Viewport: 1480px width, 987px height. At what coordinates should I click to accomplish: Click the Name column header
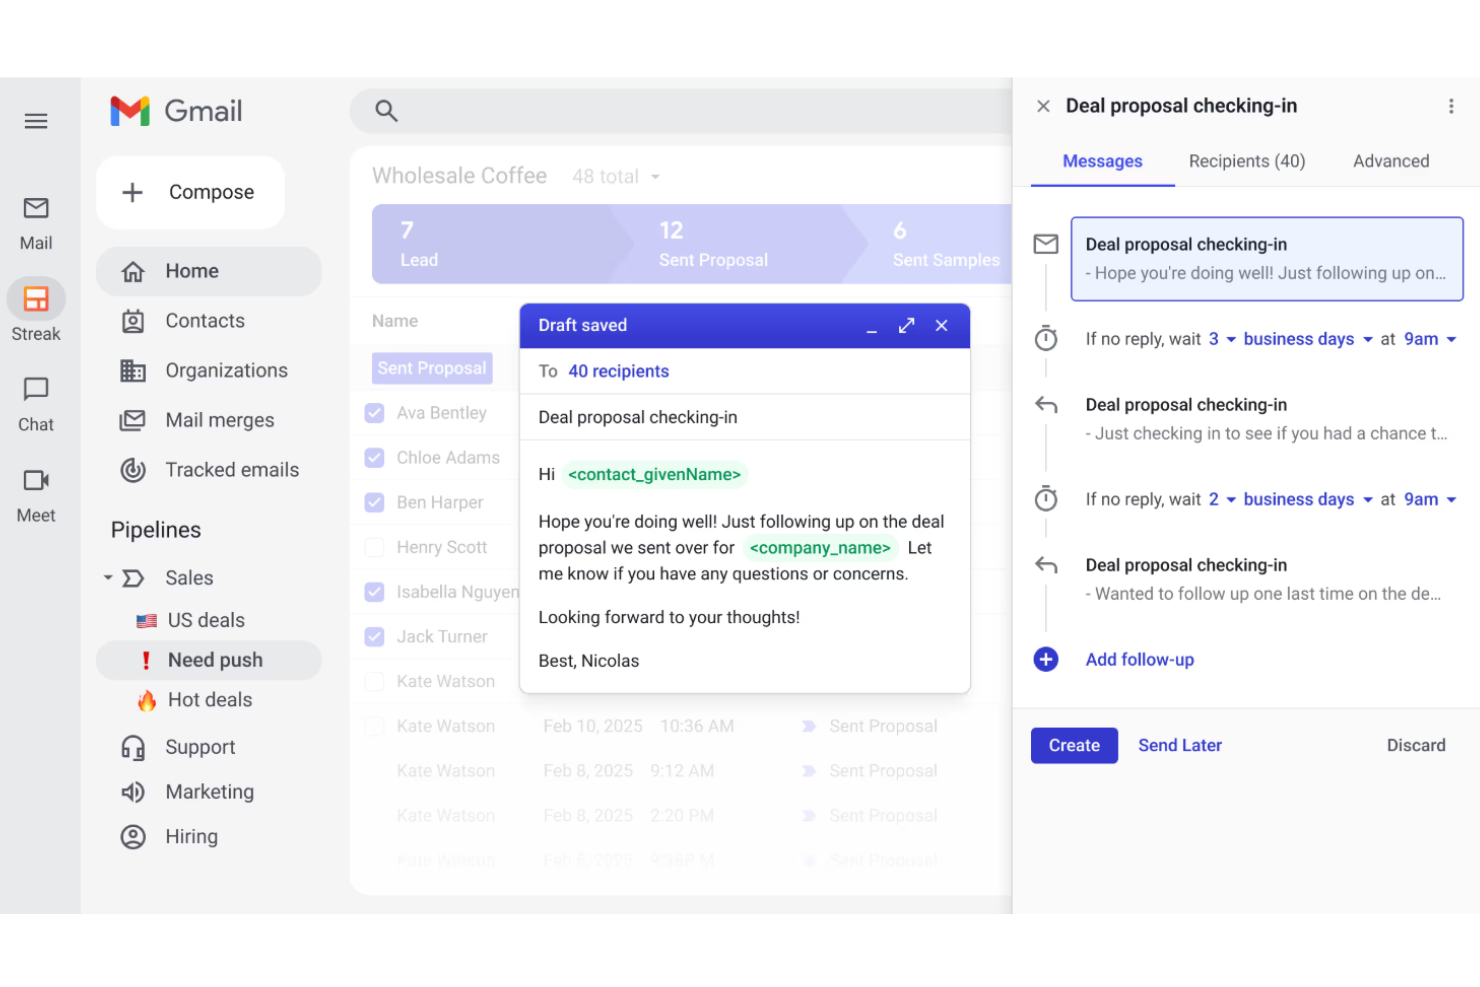pyautogui.click(x=395, y=321)
